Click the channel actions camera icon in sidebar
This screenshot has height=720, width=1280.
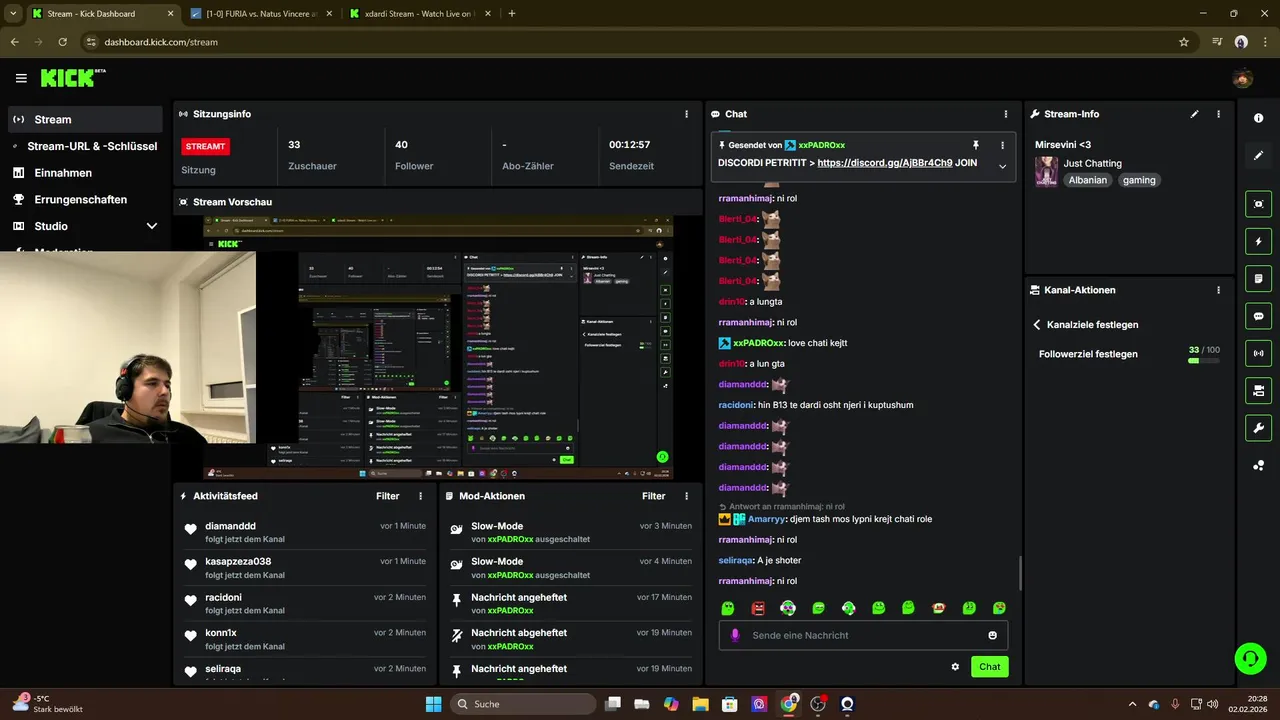[1258, 390]
